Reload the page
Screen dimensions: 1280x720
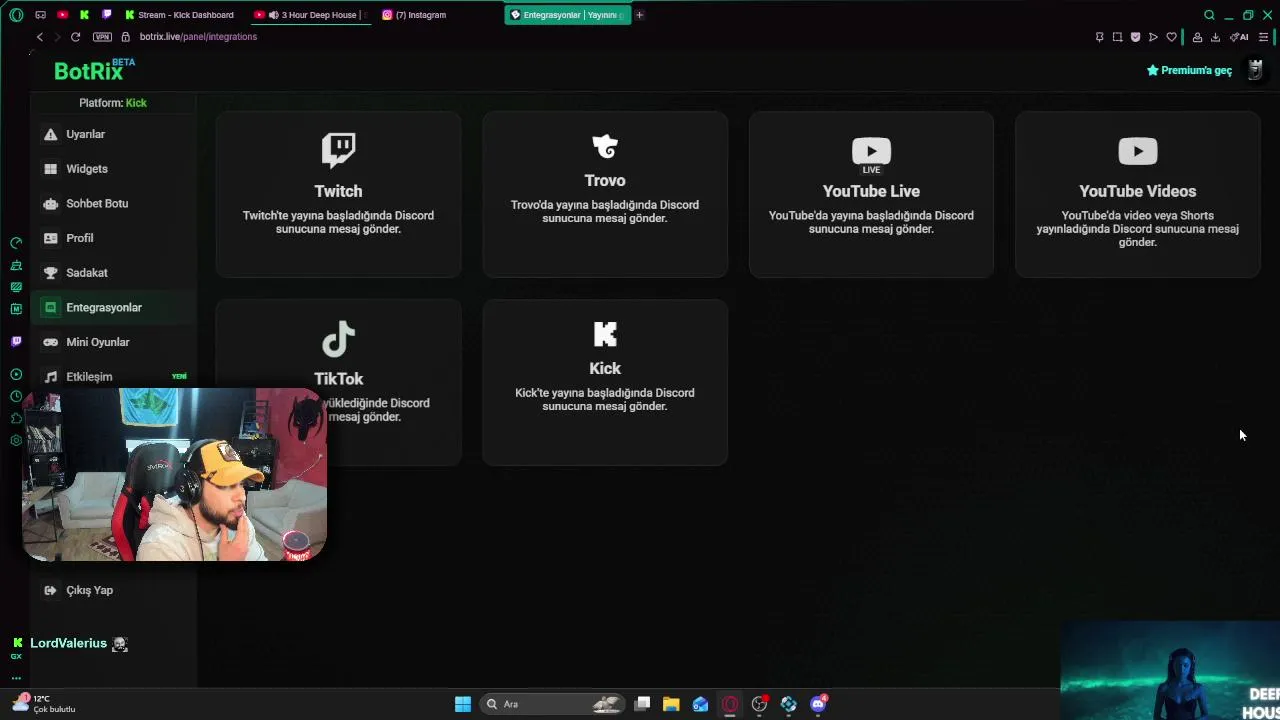(75, 37)
